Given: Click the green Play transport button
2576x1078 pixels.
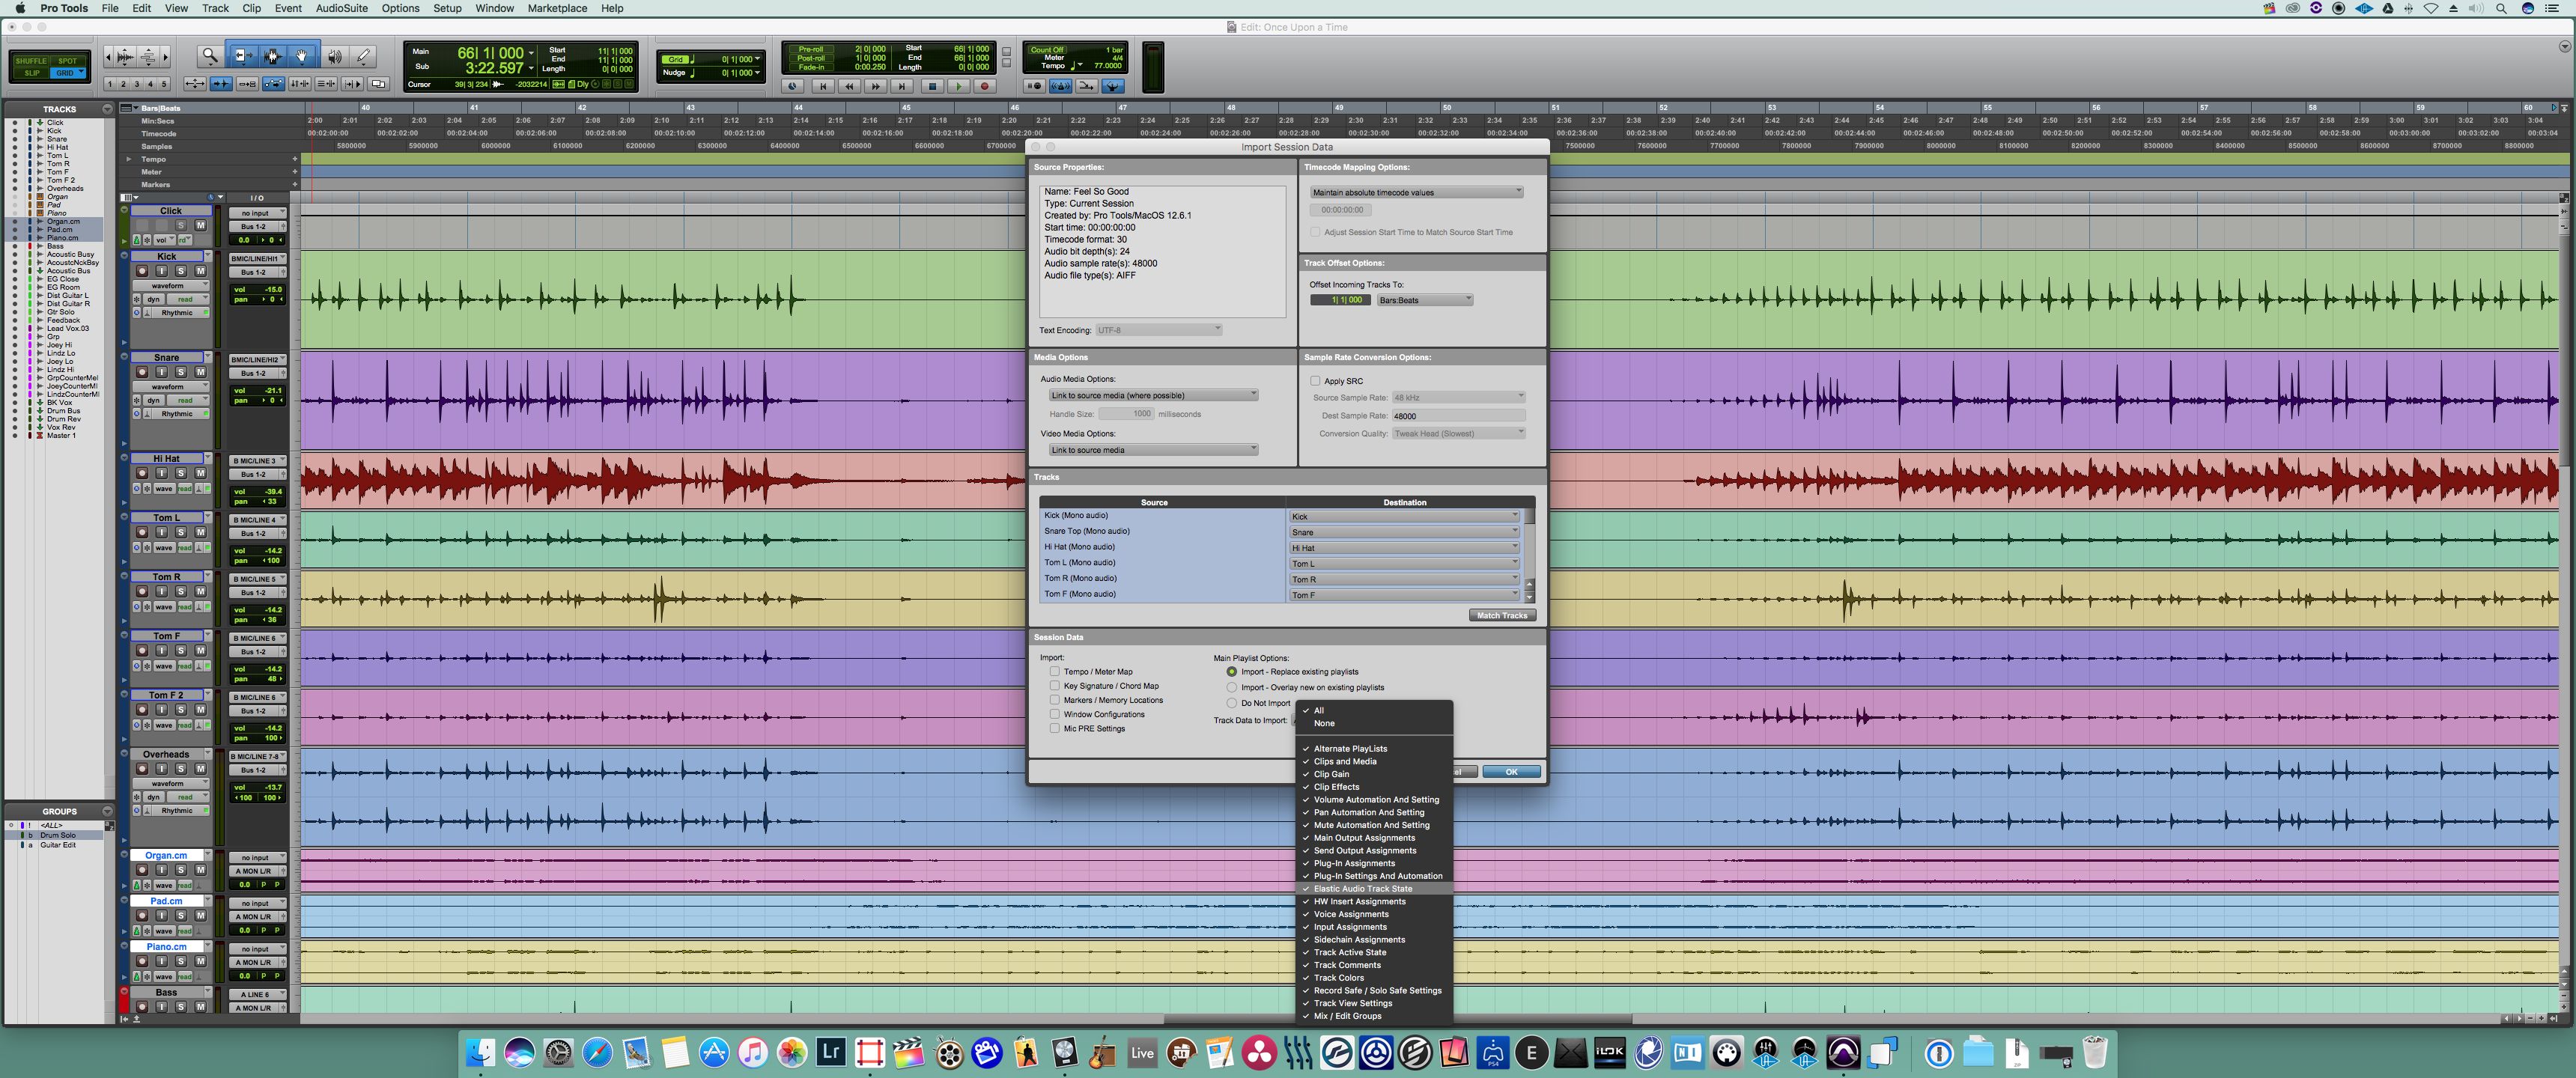Looking at the screenshot, I should (959, 87).
